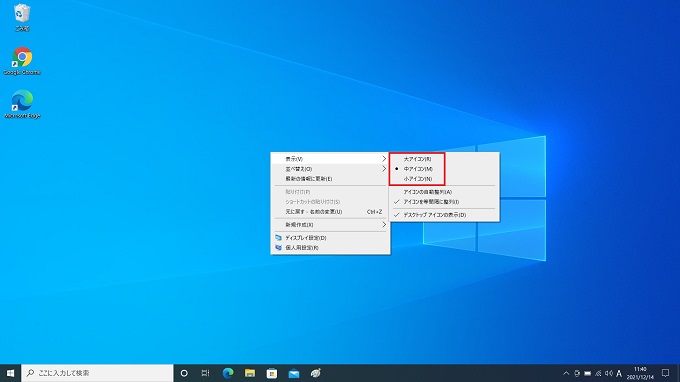Open File Explorer from the taskbar
Screen dimensions: 680x382
pyautogui.click(x=250, y=373)
